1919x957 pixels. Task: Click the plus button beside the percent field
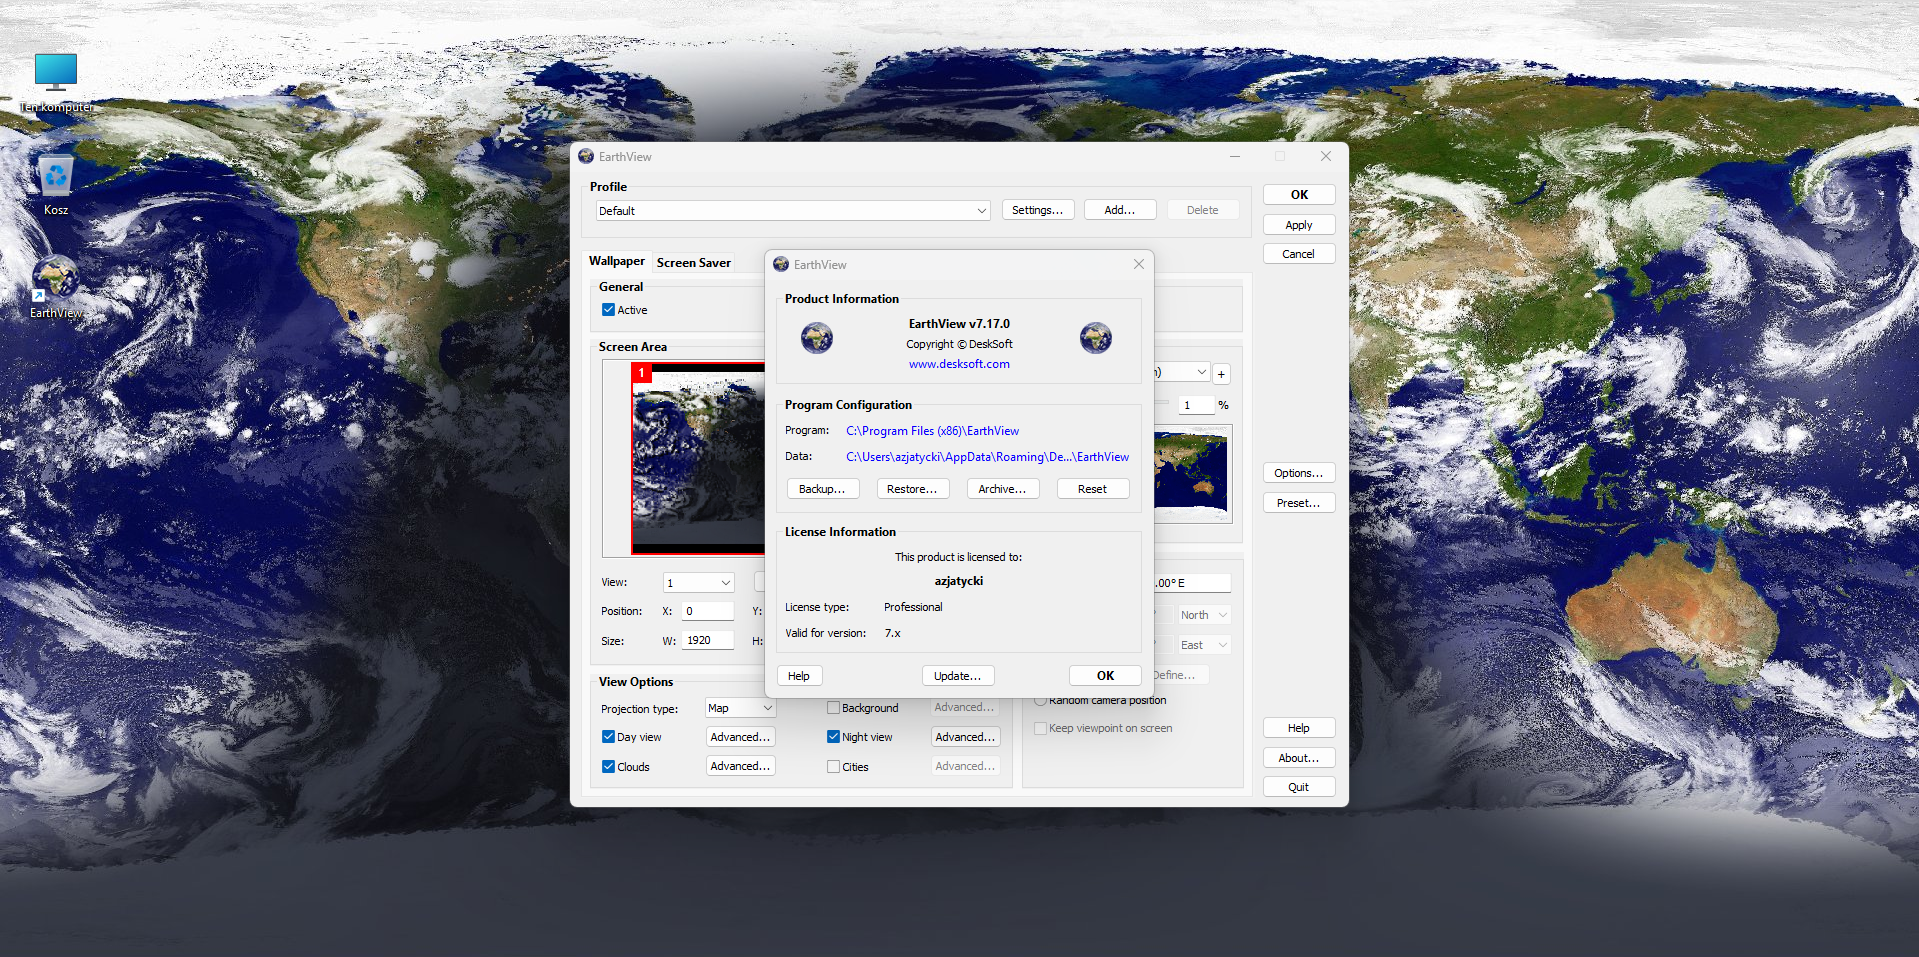pos(1221,374)
